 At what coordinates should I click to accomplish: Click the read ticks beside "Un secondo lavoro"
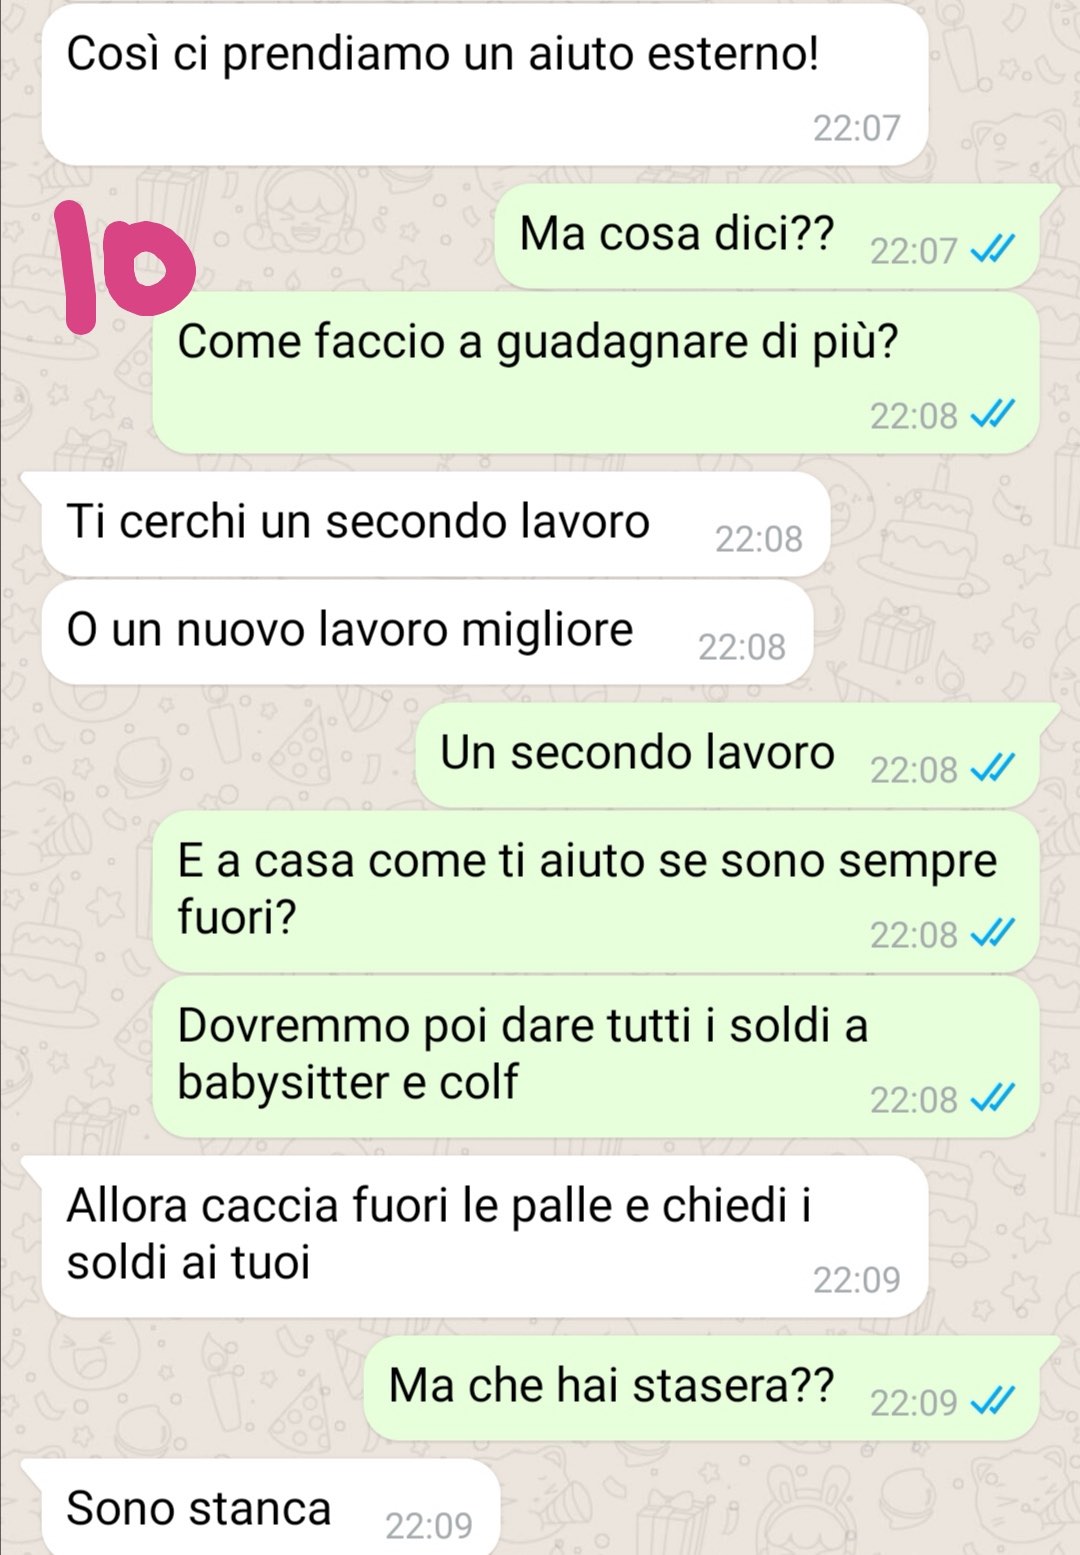pyautogui.click(x=993, y=768)
